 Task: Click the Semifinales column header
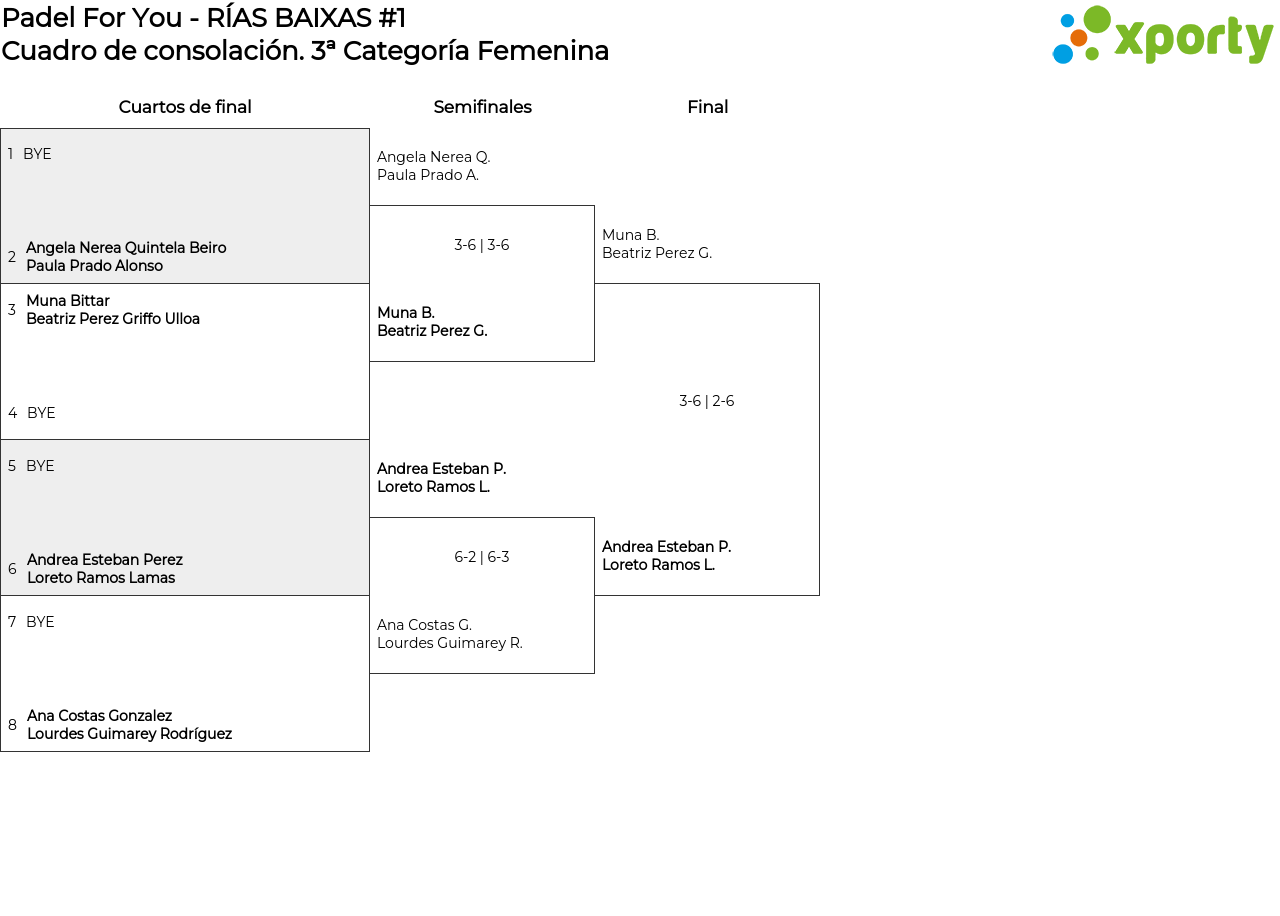tap(482, 107)
